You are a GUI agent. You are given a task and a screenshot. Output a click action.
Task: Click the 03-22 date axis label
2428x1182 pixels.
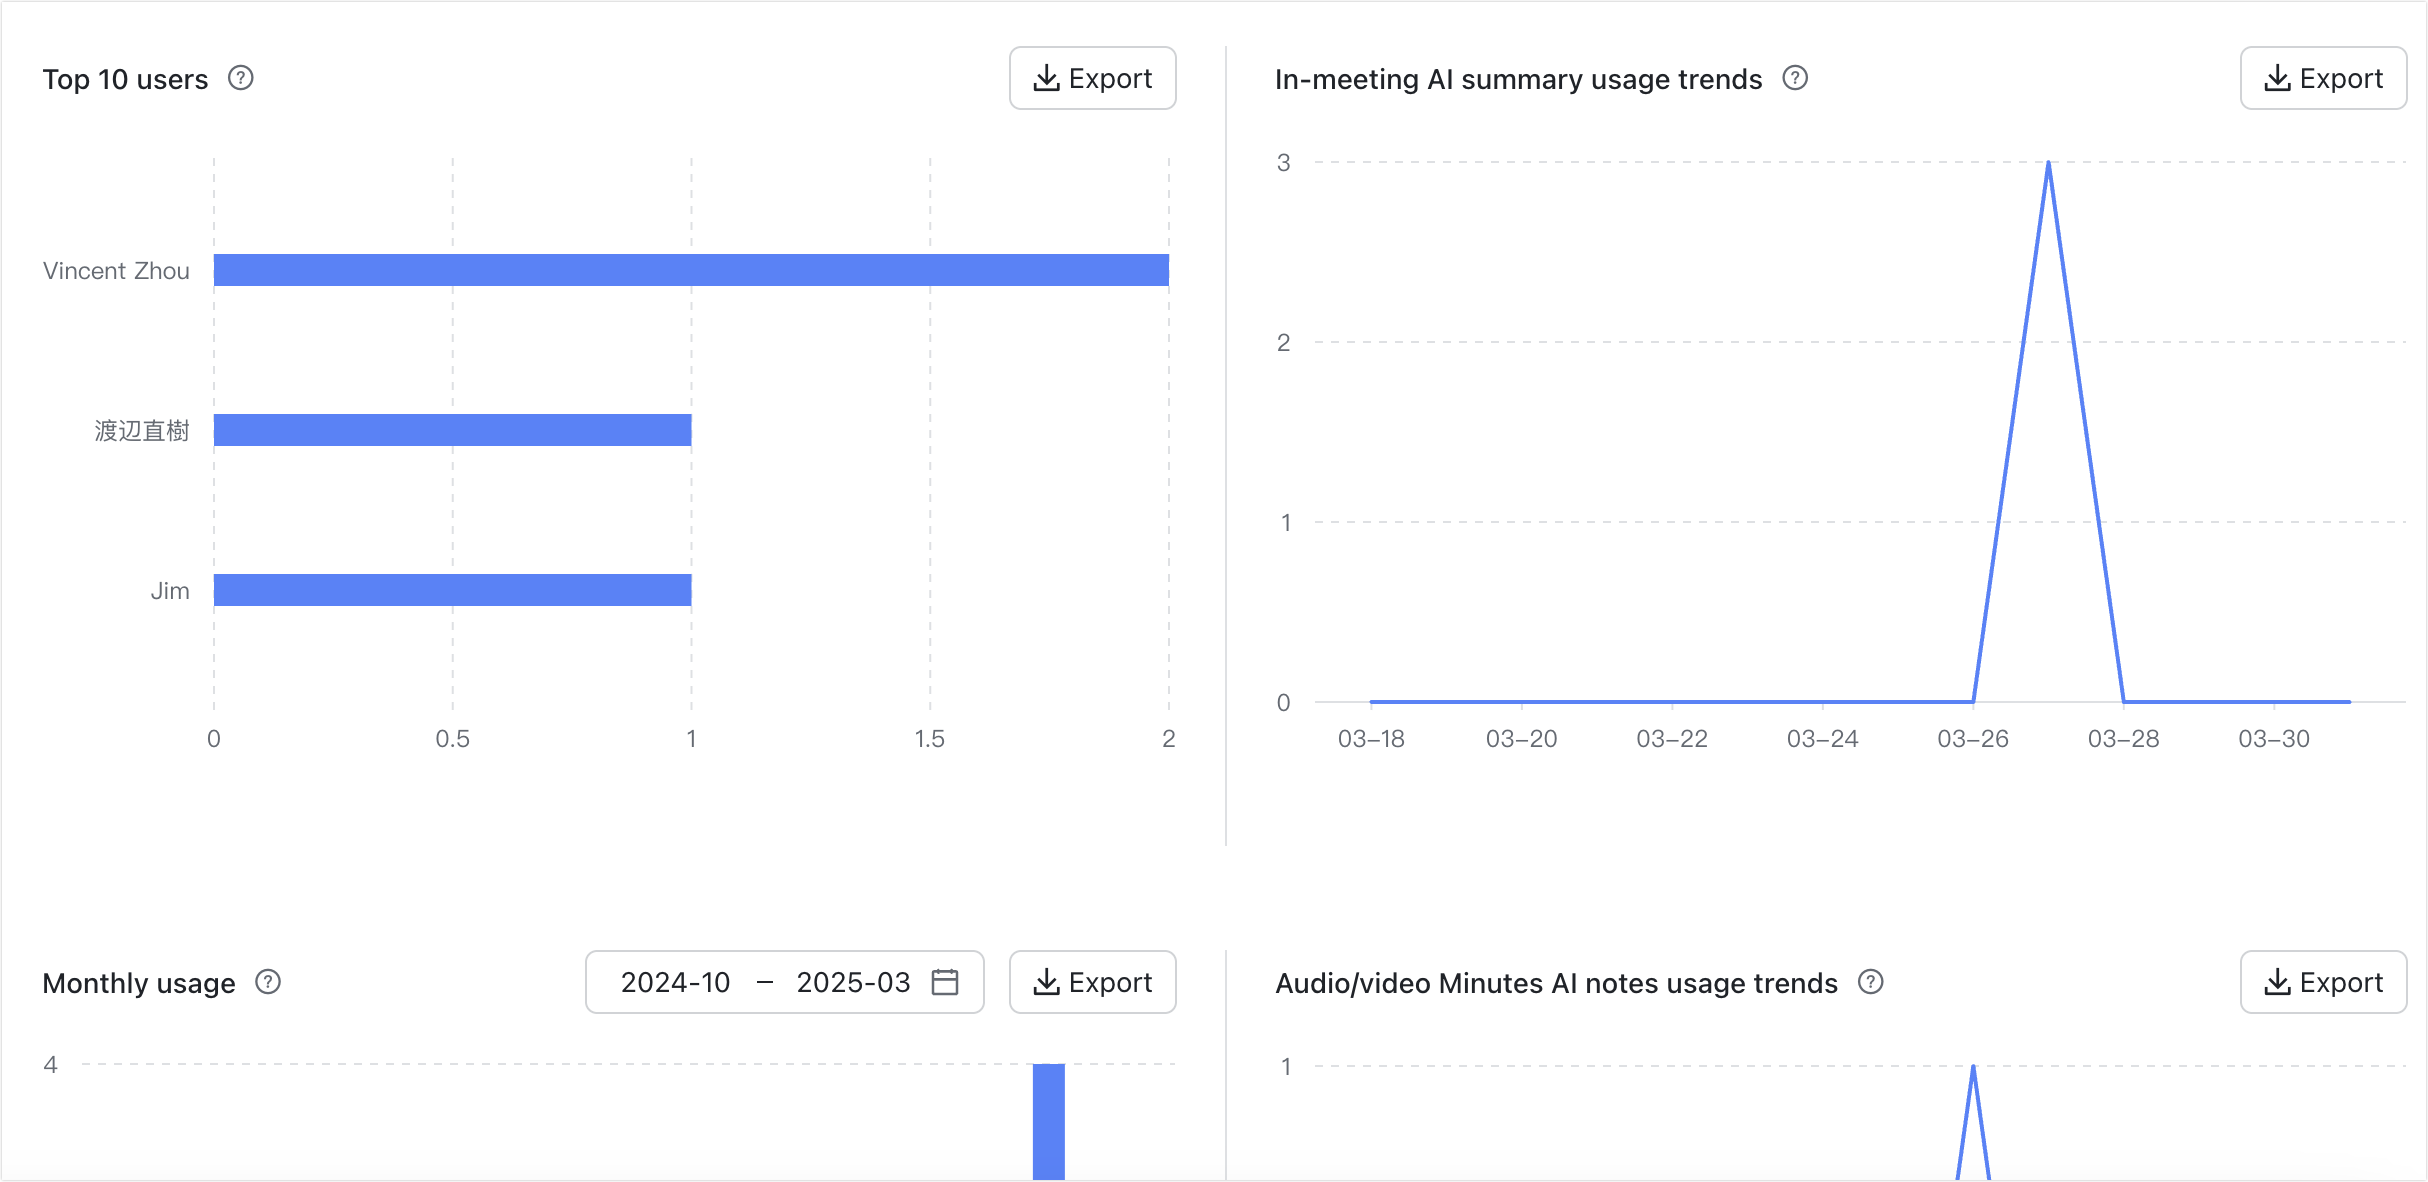(1671, 739)
